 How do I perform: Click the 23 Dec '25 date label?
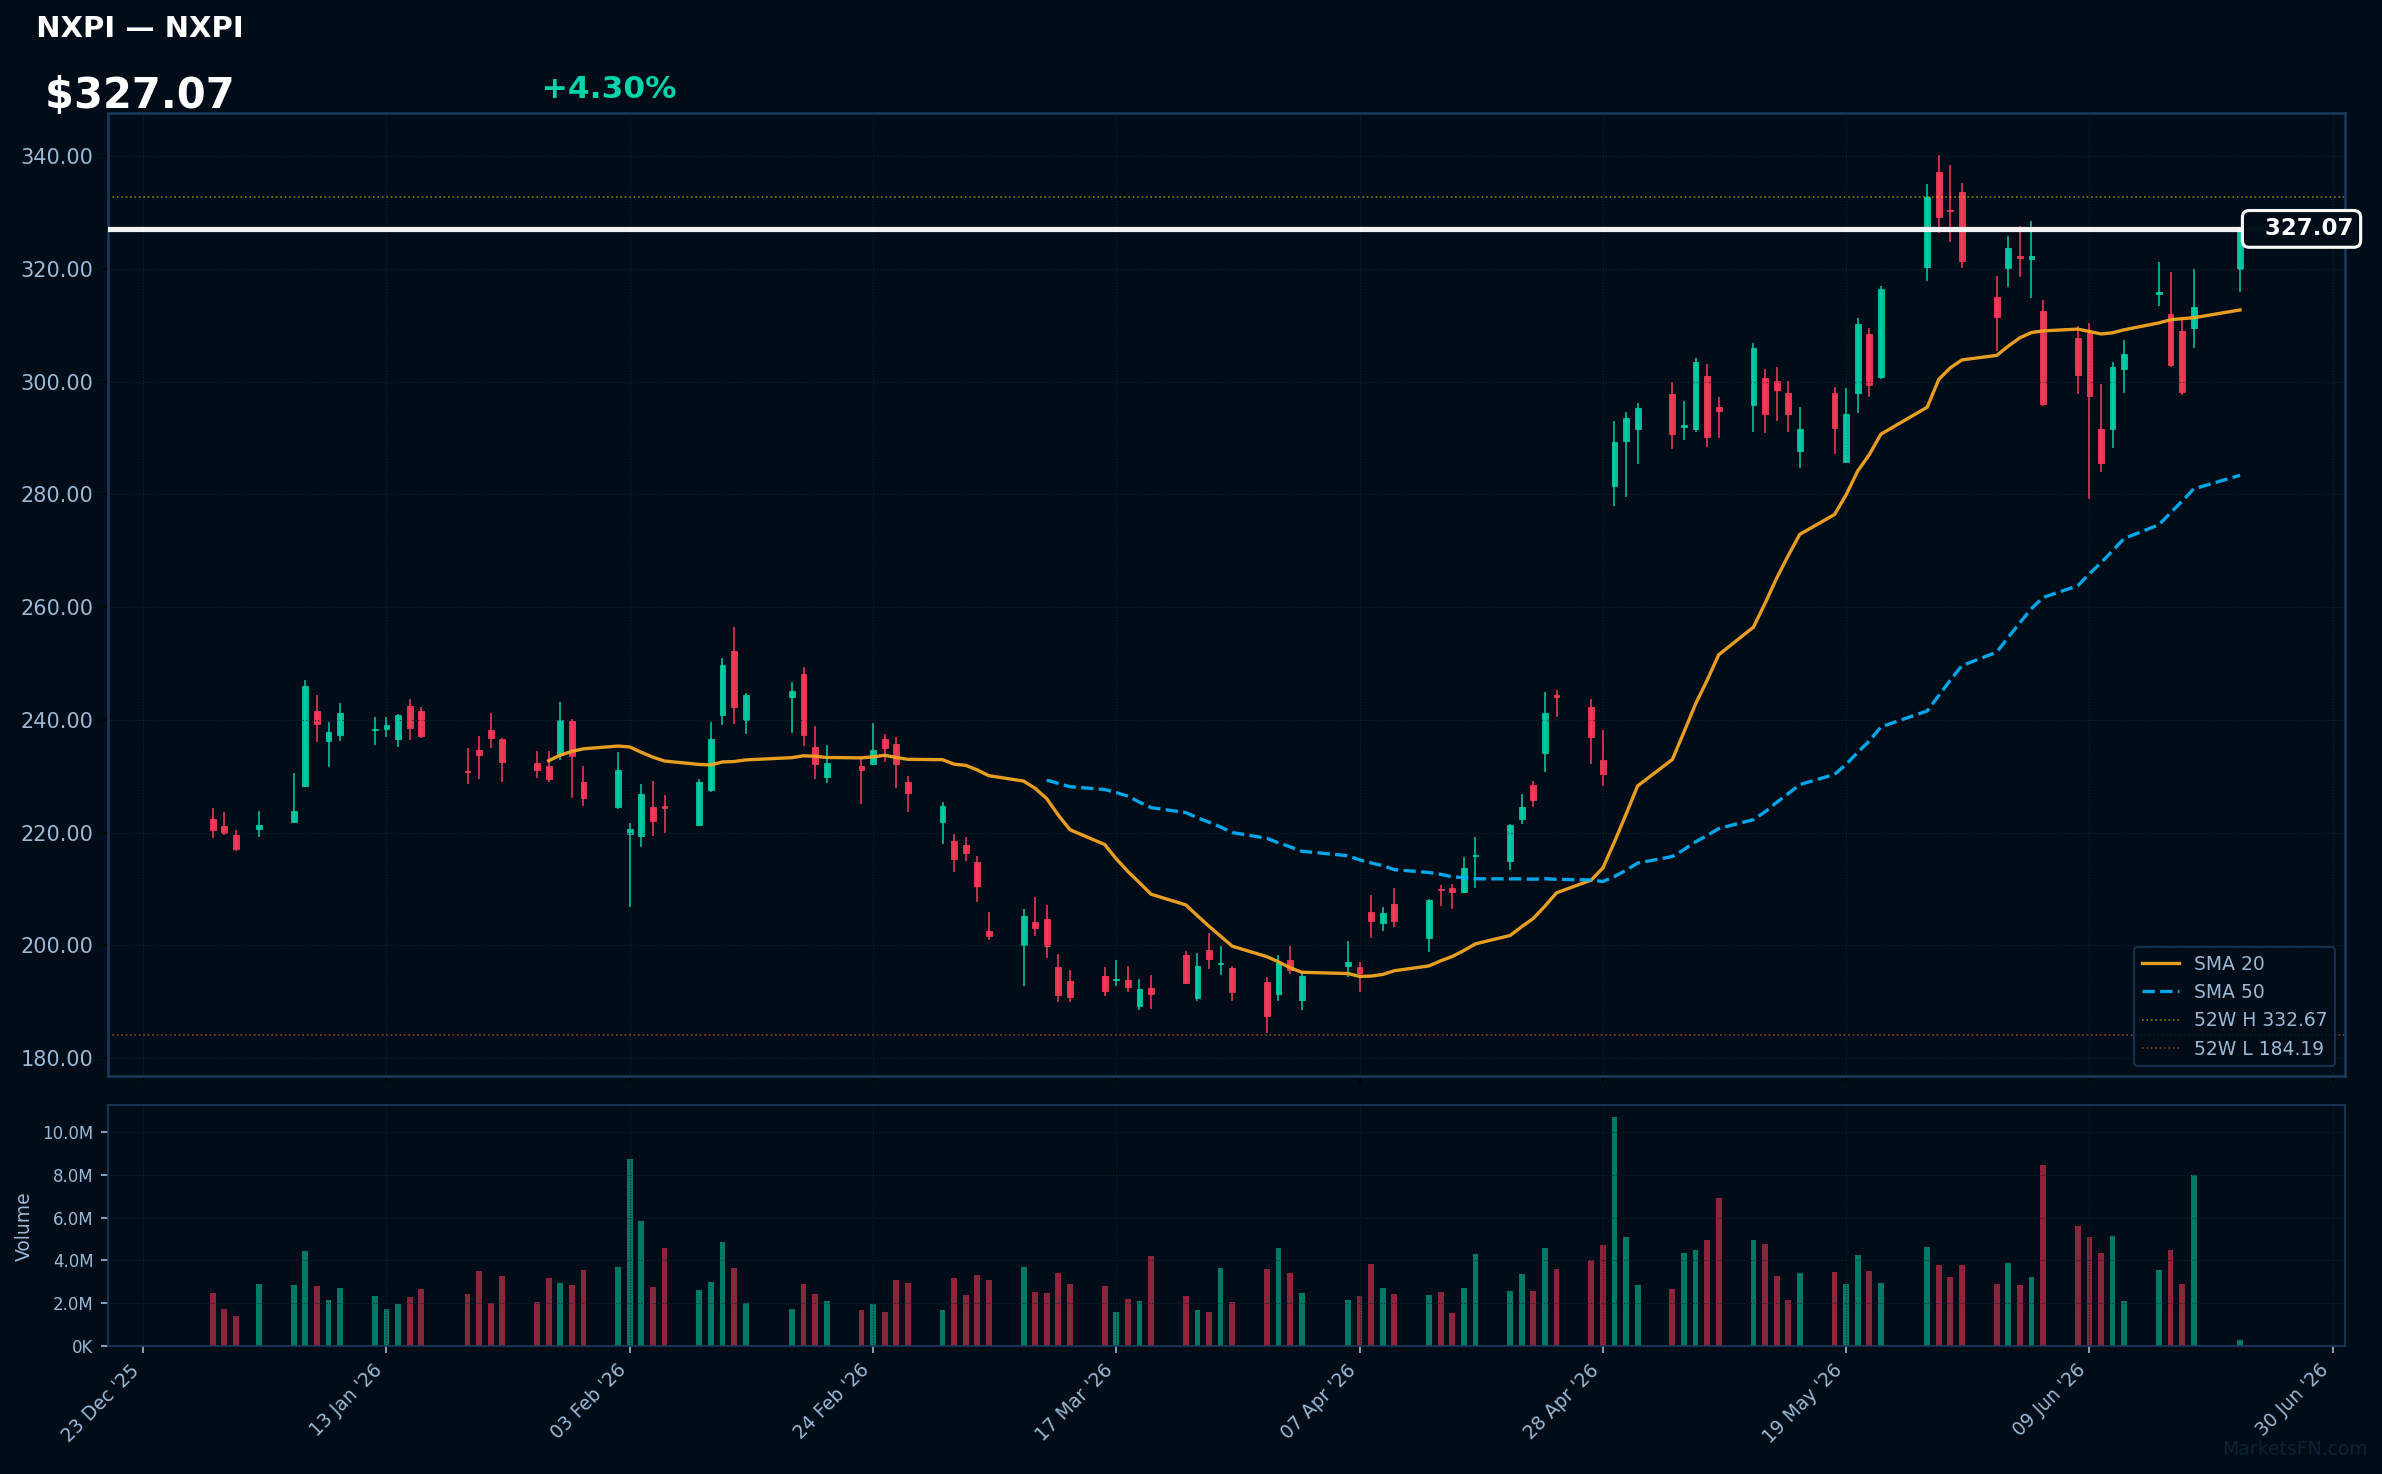102,1402
